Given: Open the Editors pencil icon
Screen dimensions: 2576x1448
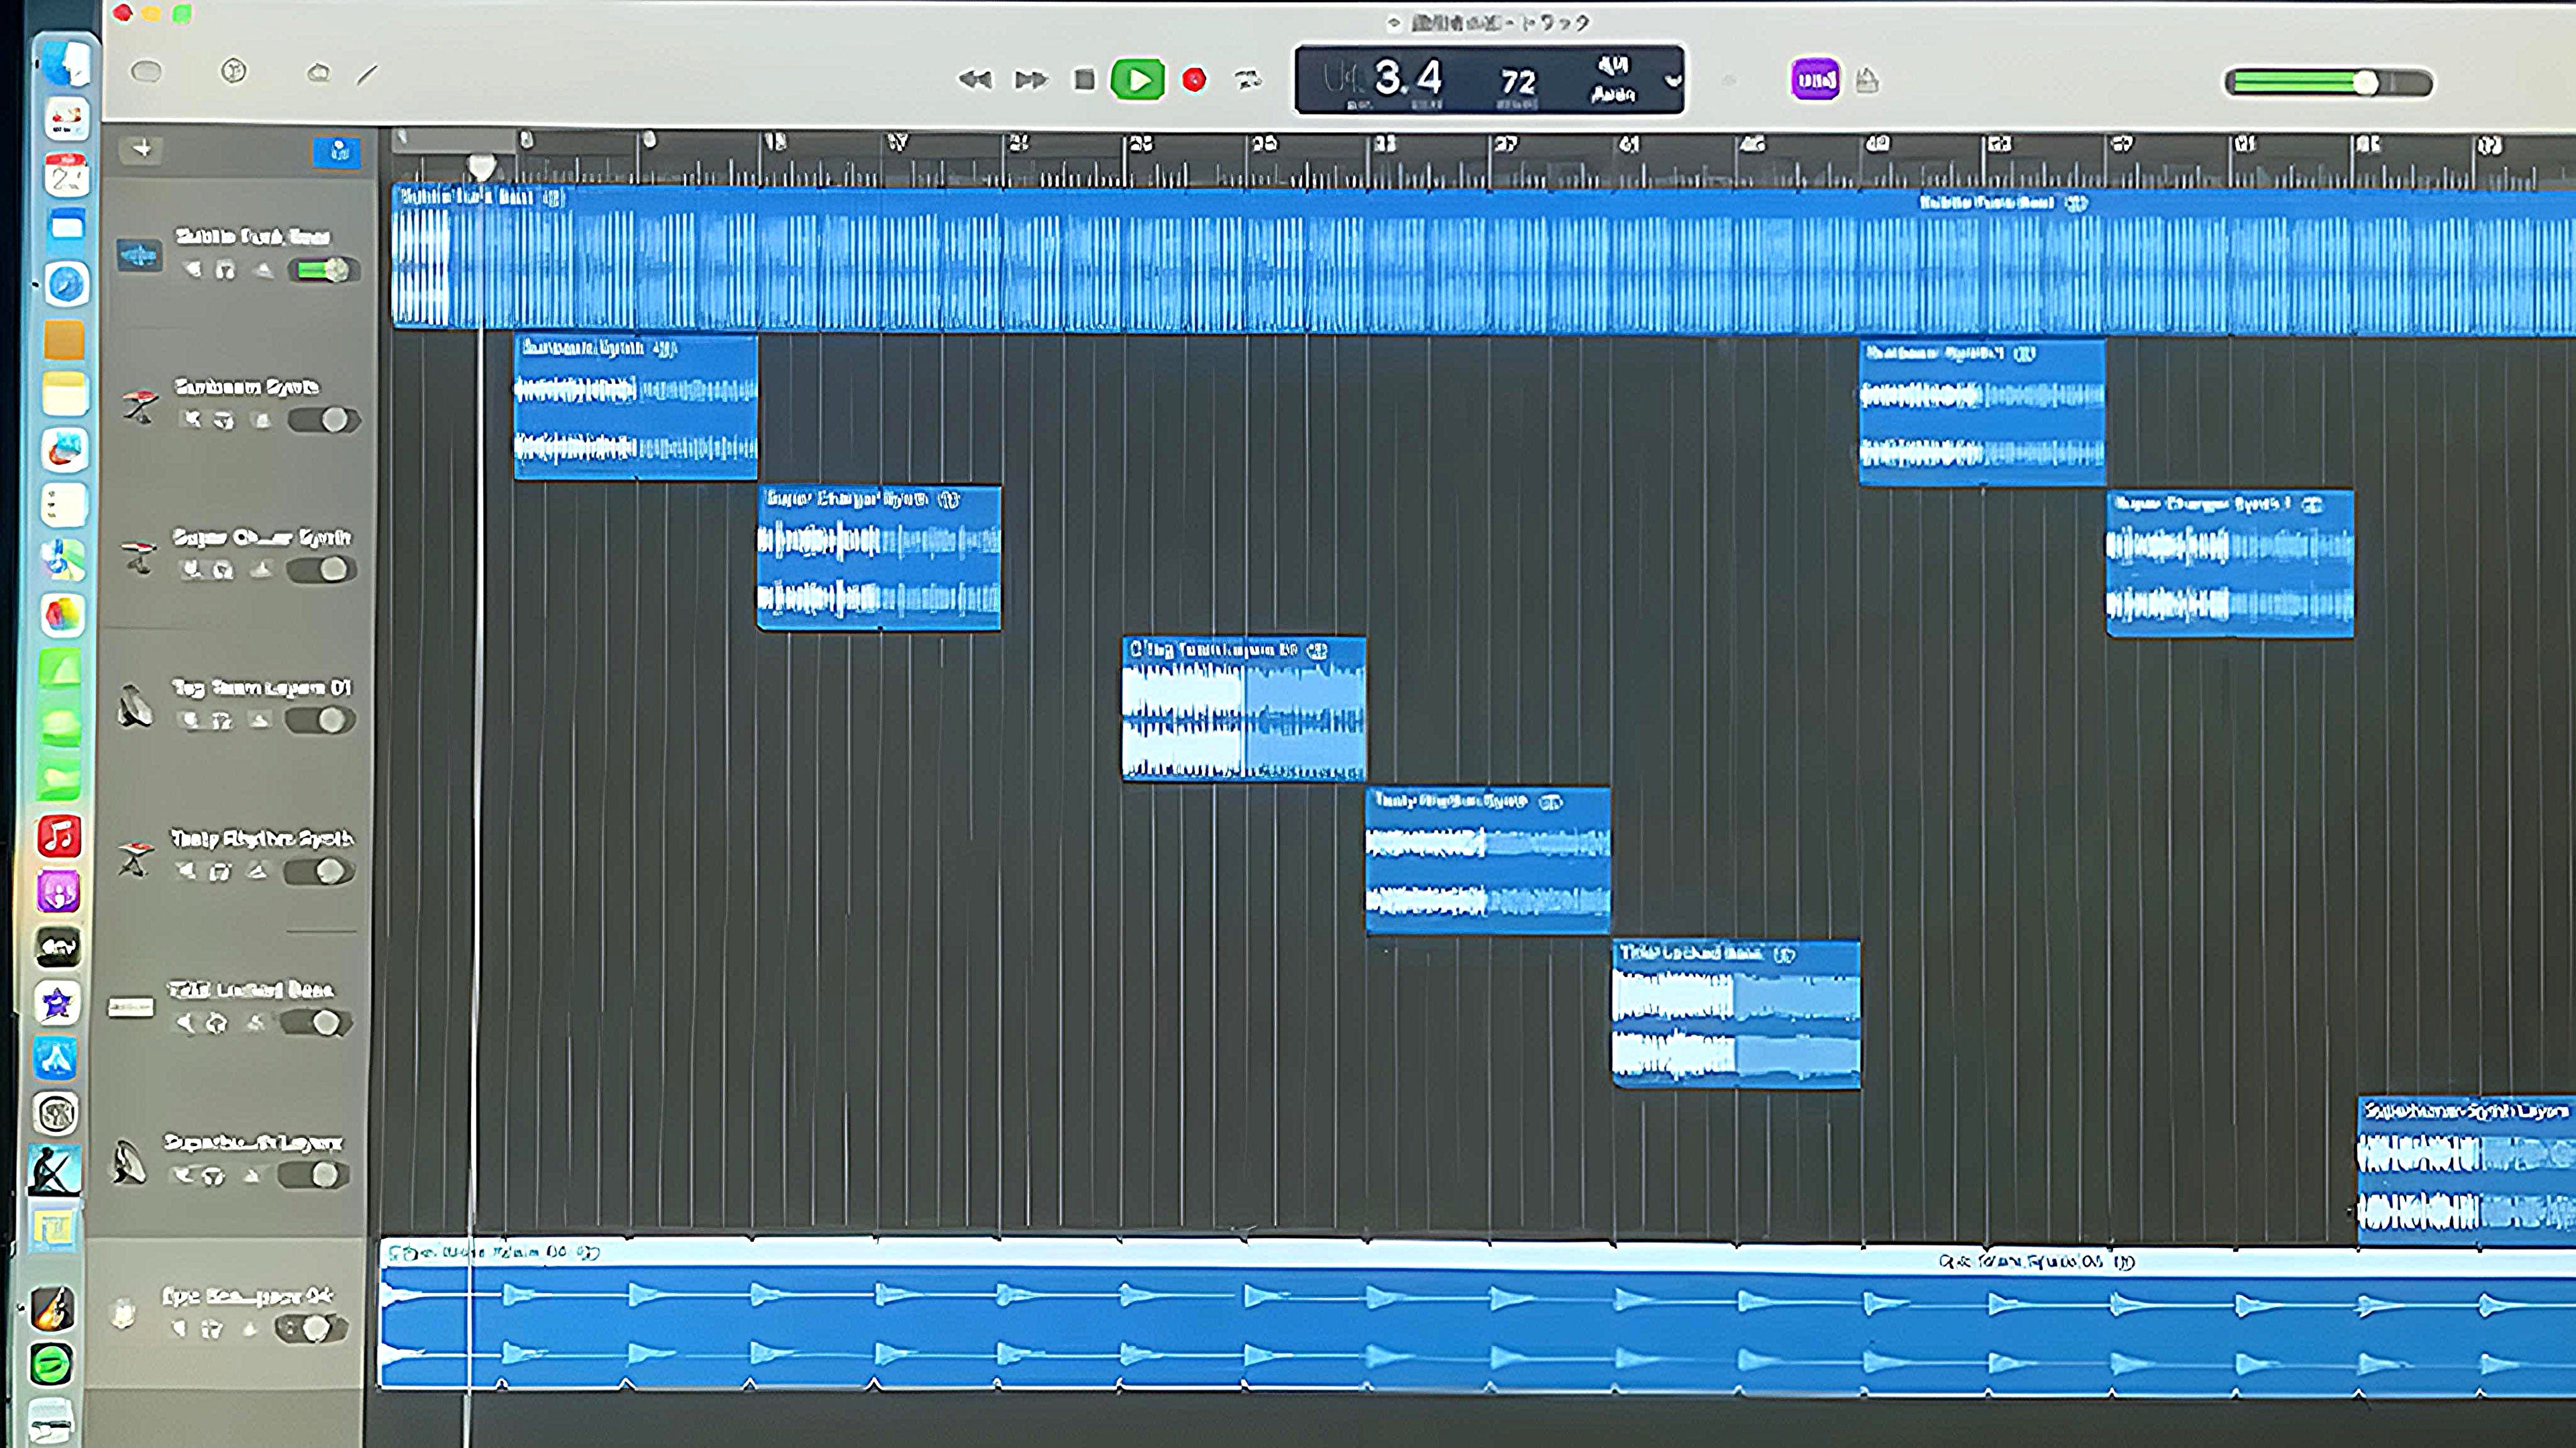Looking at the screenshot, I should click(368, 74).
